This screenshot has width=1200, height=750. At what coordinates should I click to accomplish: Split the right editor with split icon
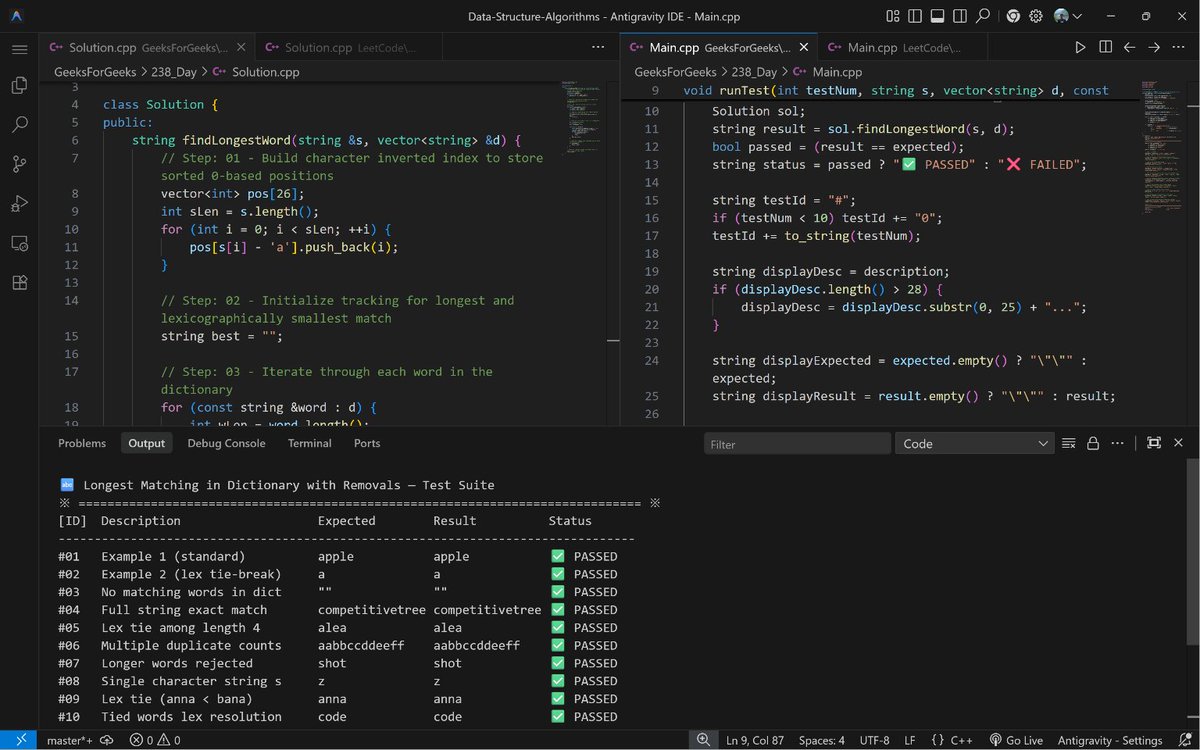point(1105,47)
